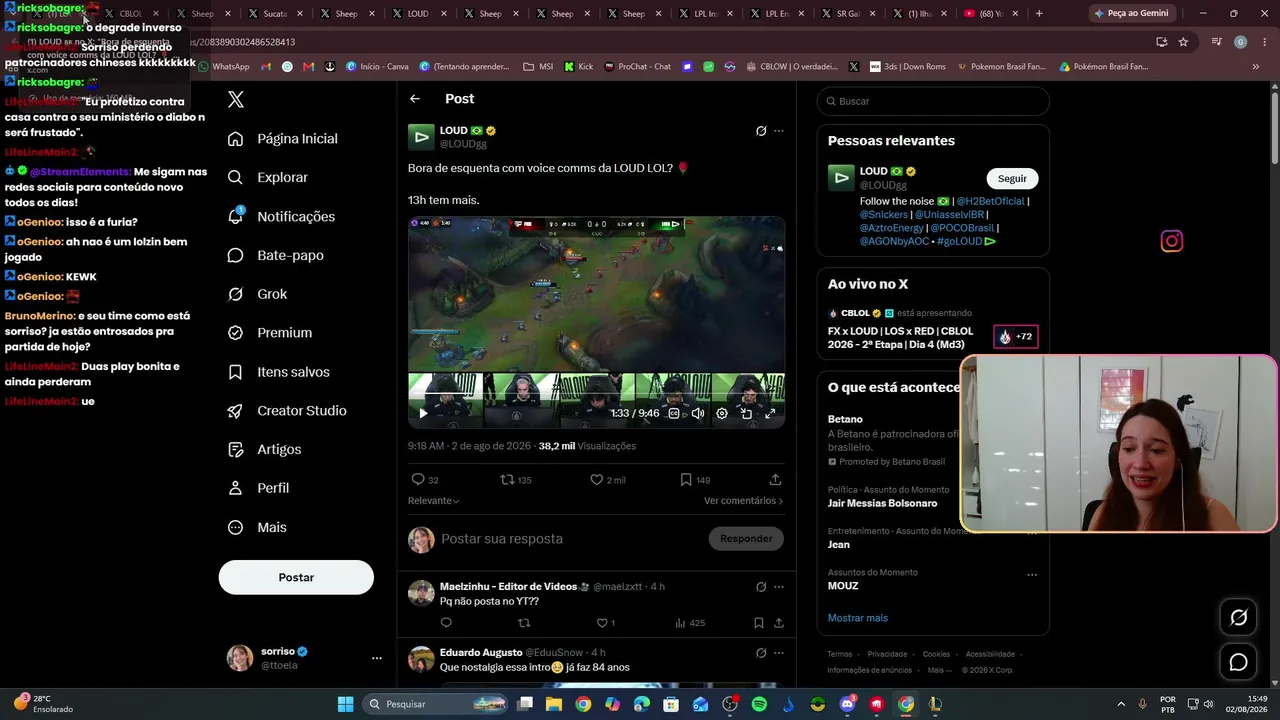Enter video fullscreen mode
Image resolution: width=1280 pixels, height=720 pixels.
click(x=770, y=413)
